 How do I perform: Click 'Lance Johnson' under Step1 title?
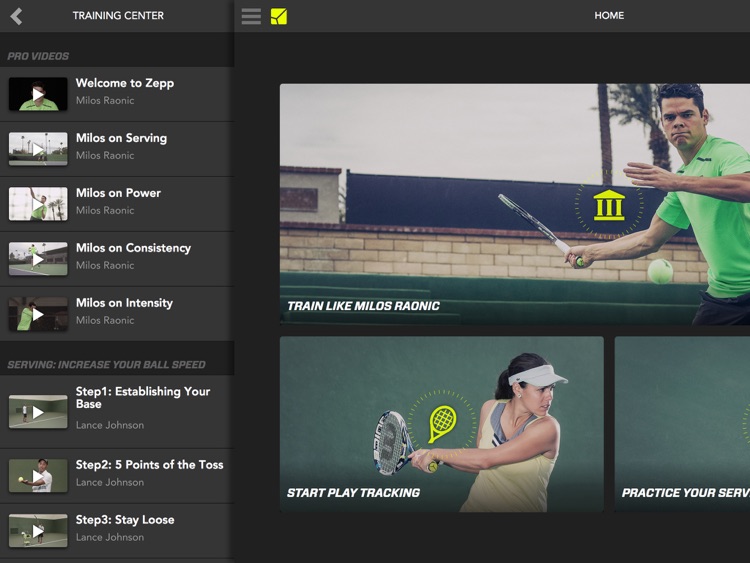(x=110, y=425)
